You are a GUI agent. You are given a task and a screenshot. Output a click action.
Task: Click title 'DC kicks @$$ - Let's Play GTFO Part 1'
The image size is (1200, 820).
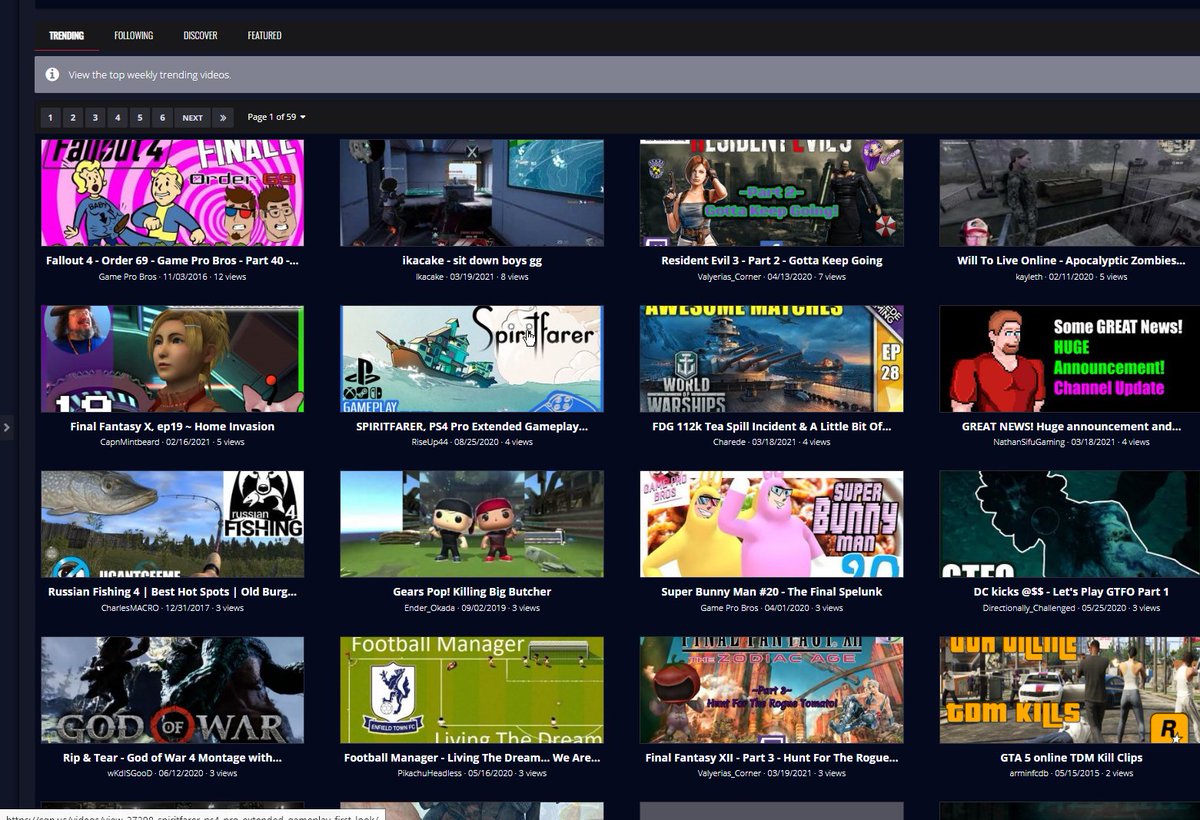tap(1071, 592)
